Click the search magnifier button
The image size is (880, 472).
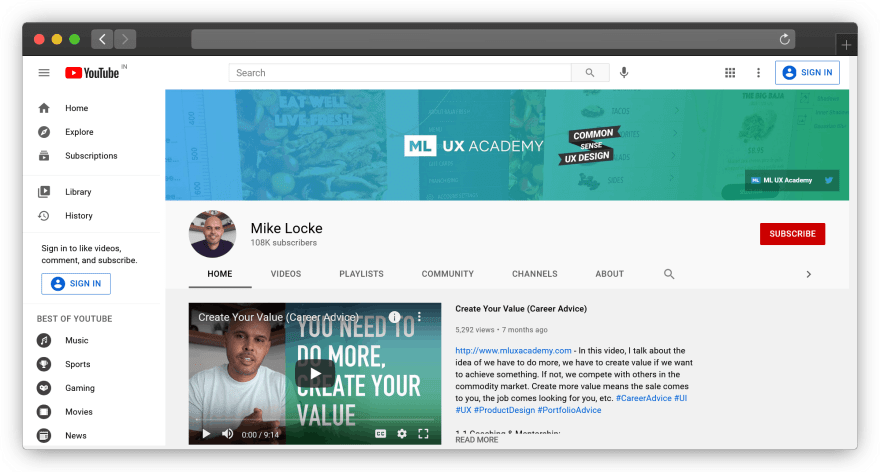(590, 73)
